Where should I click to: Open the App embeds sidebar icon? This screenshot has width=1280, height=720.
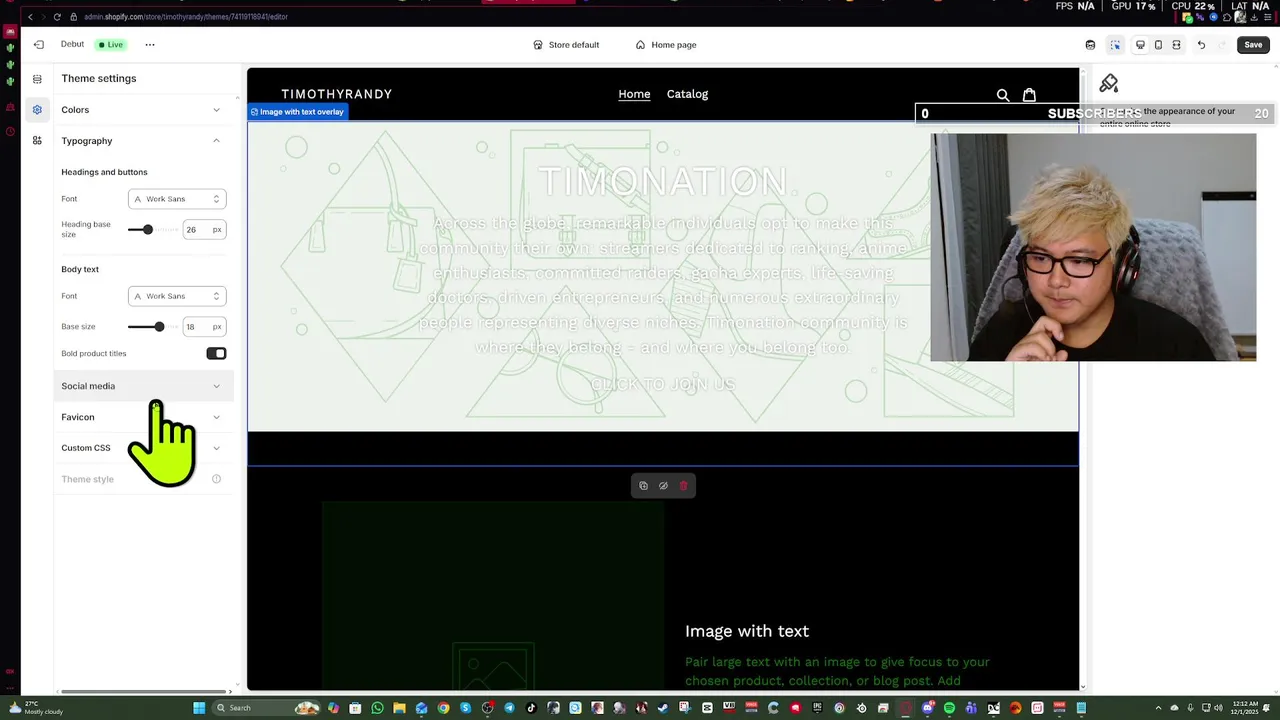(x=37, y=141)
